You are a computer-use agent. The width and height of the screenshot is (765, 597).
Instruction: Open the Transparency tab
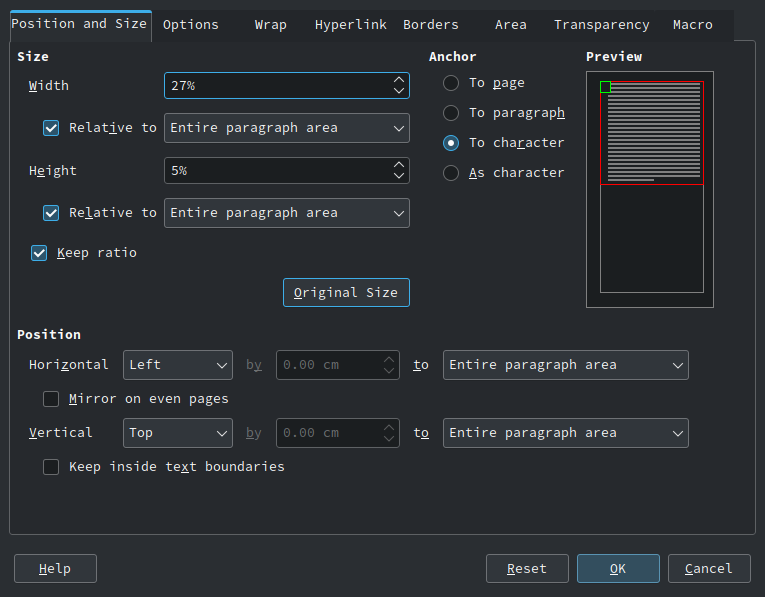point(602,25)
